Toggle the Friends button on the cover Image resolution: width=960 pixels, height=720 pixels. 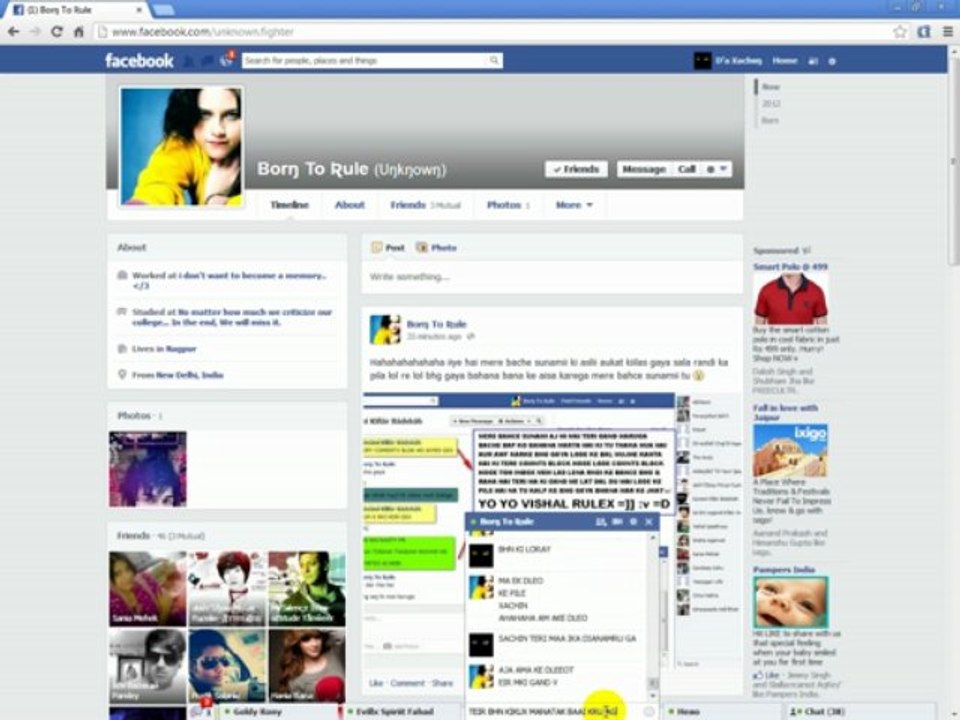click(x=576, y=169)
